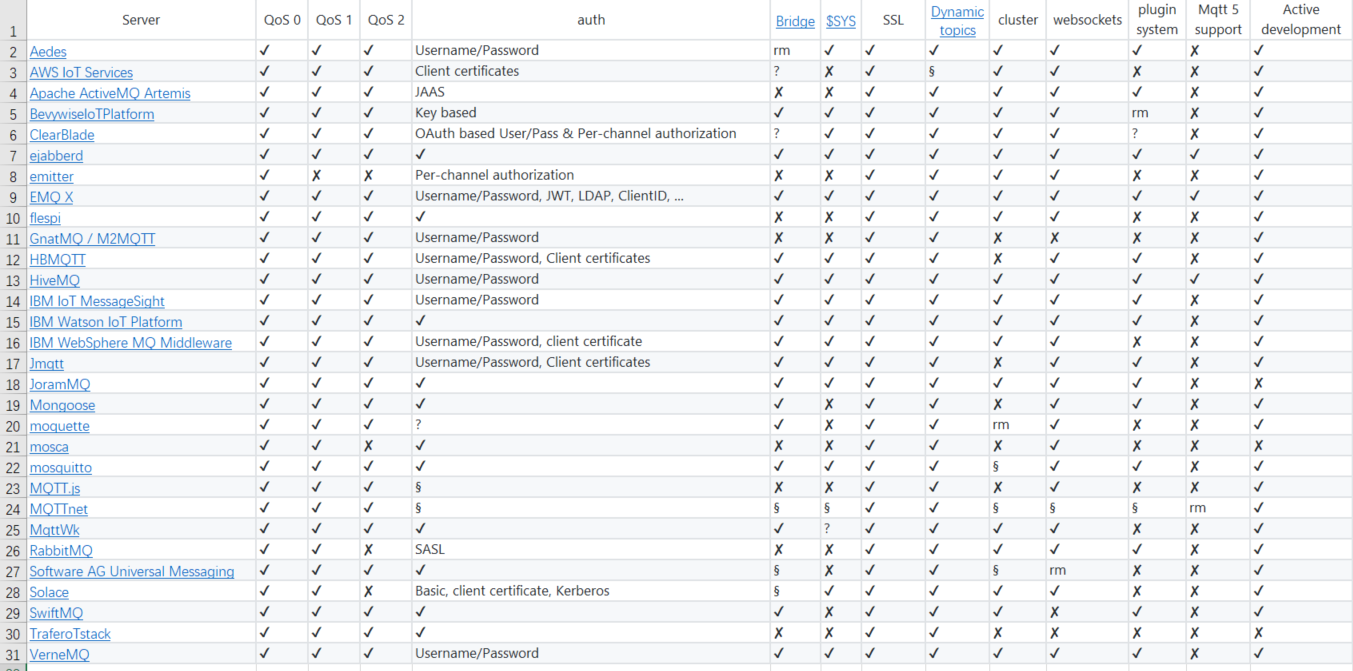The width and height of the screenshot is (1353, 671).
Task: Click the AWS IoT Services link
Action: click(81, 72)
